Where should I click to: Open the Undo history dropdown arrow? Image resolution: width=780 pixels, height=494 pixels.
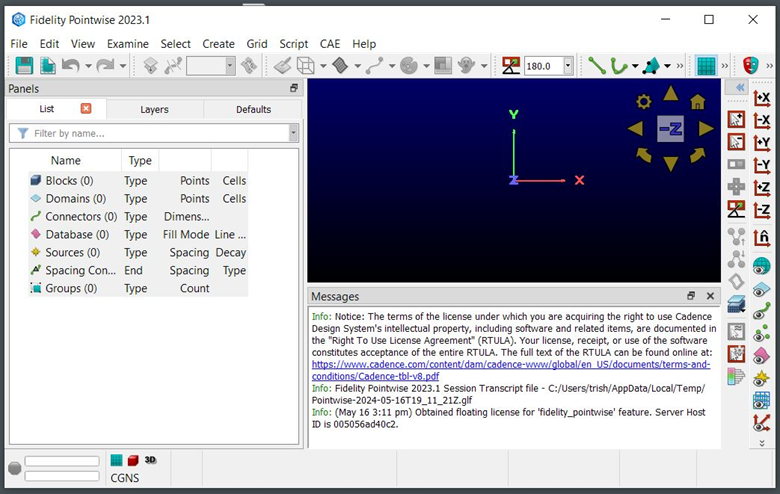(x=88, y=66)
